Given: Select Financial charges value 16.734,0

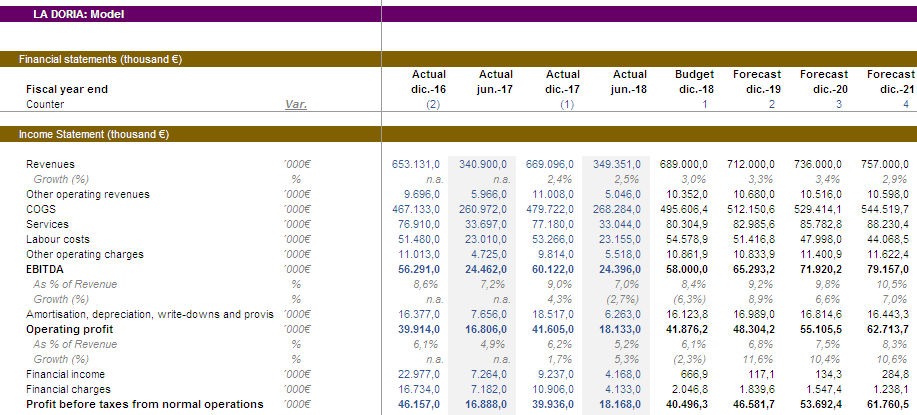Looking at the screenshot, I should [418, 389].
